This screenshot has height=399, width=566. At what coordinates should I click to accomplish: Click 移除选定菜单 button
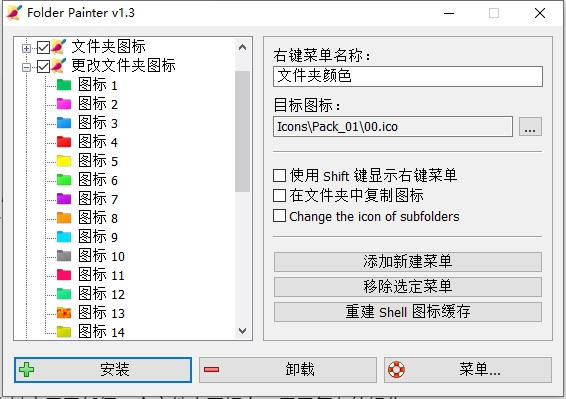pyautogui.click(x=408, y=287)
